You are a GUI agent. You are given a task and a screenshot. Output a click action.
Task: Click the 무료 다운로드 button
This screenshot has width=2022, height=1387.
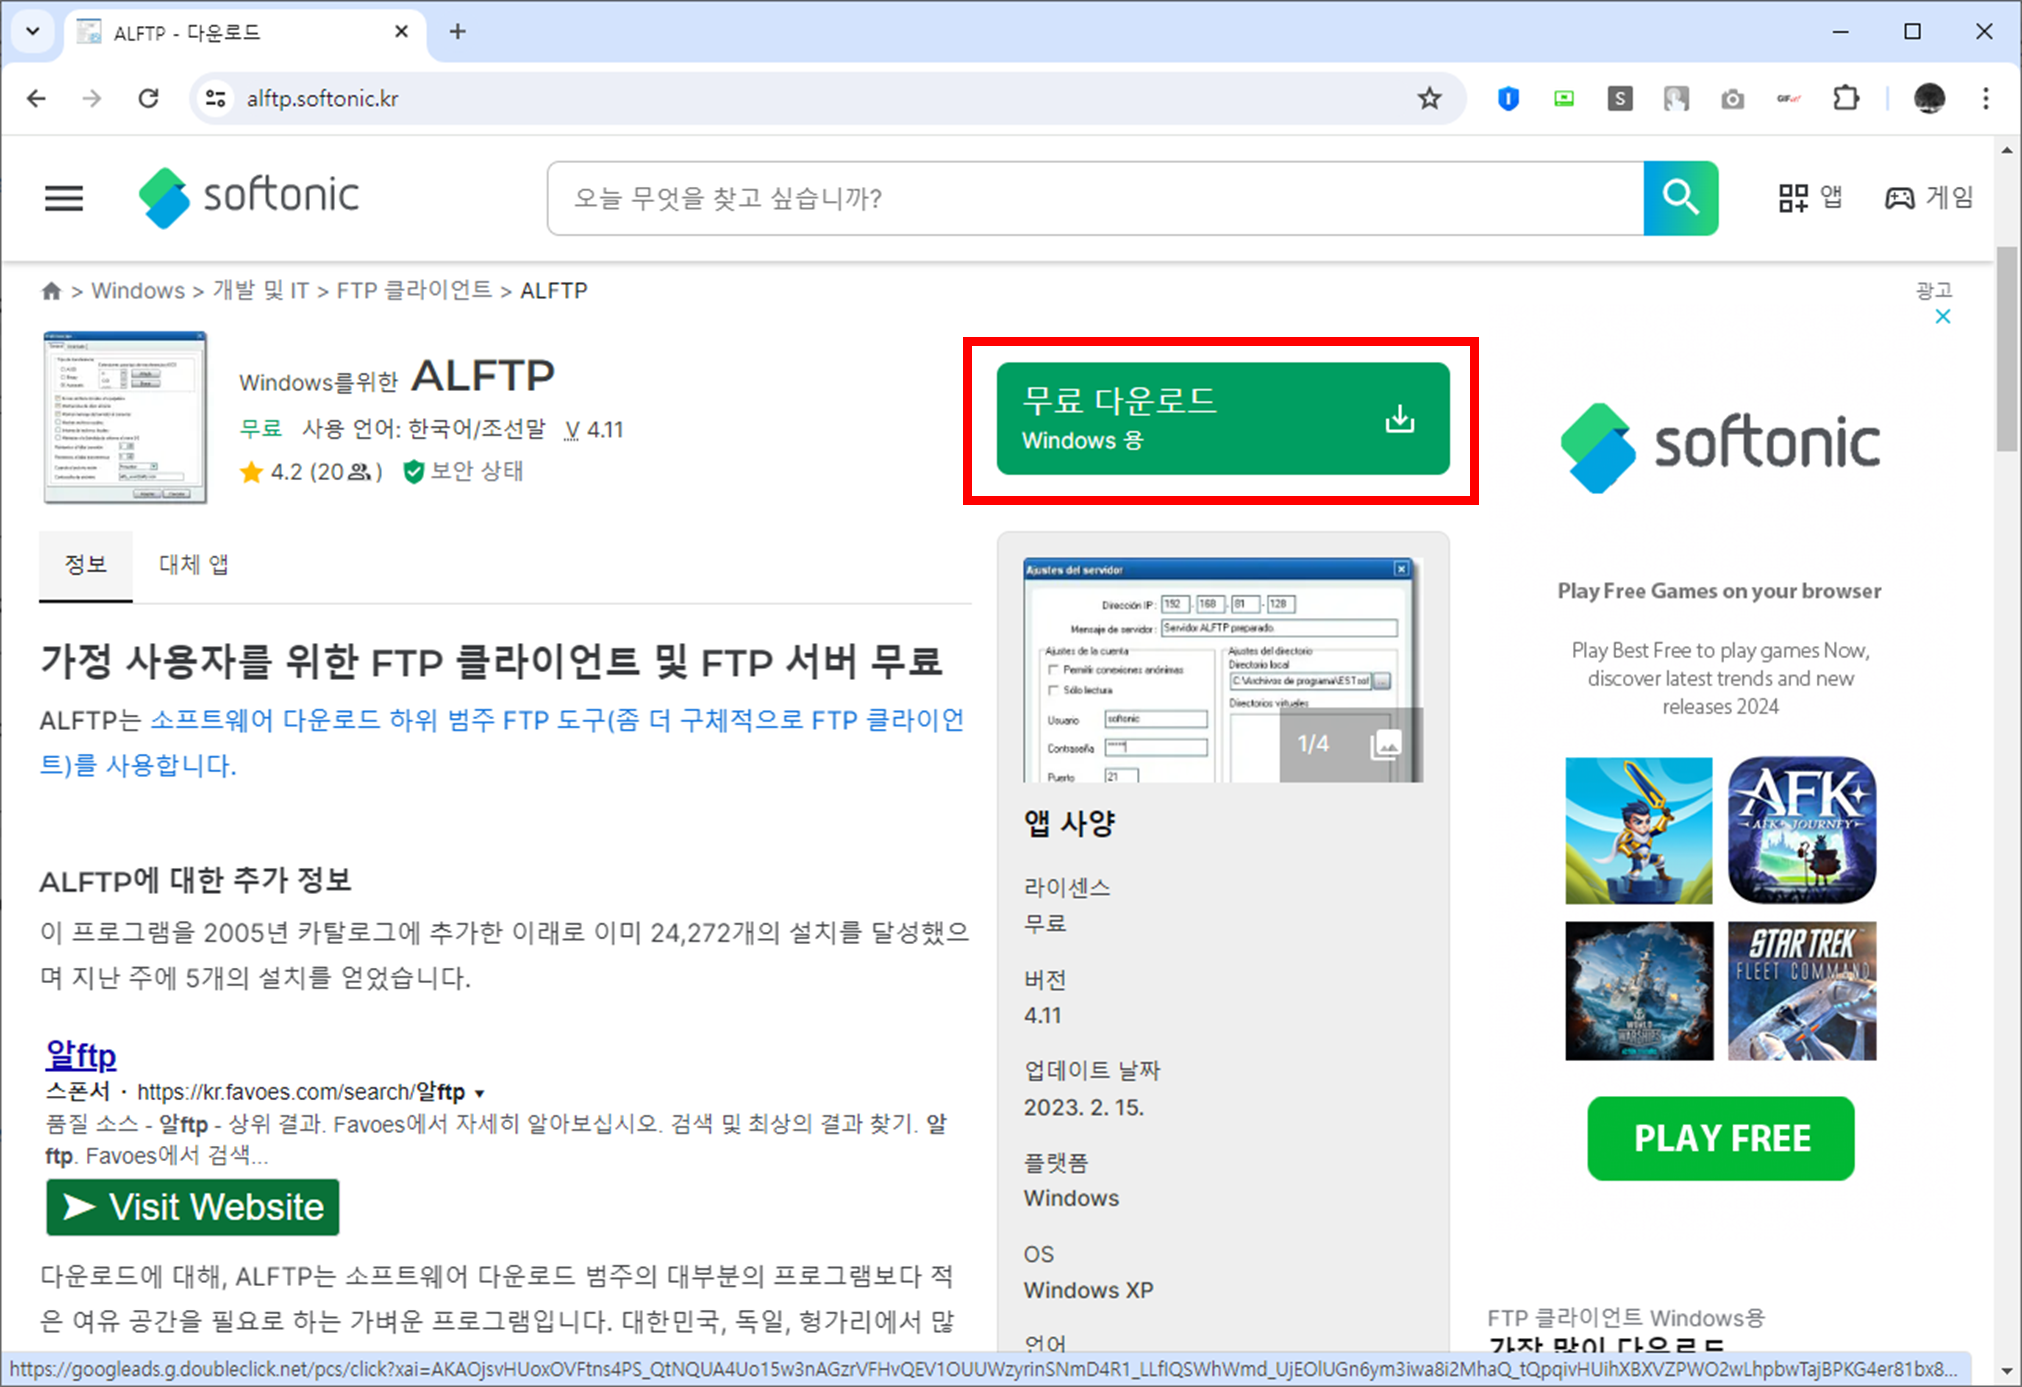tap(1221, 418)
